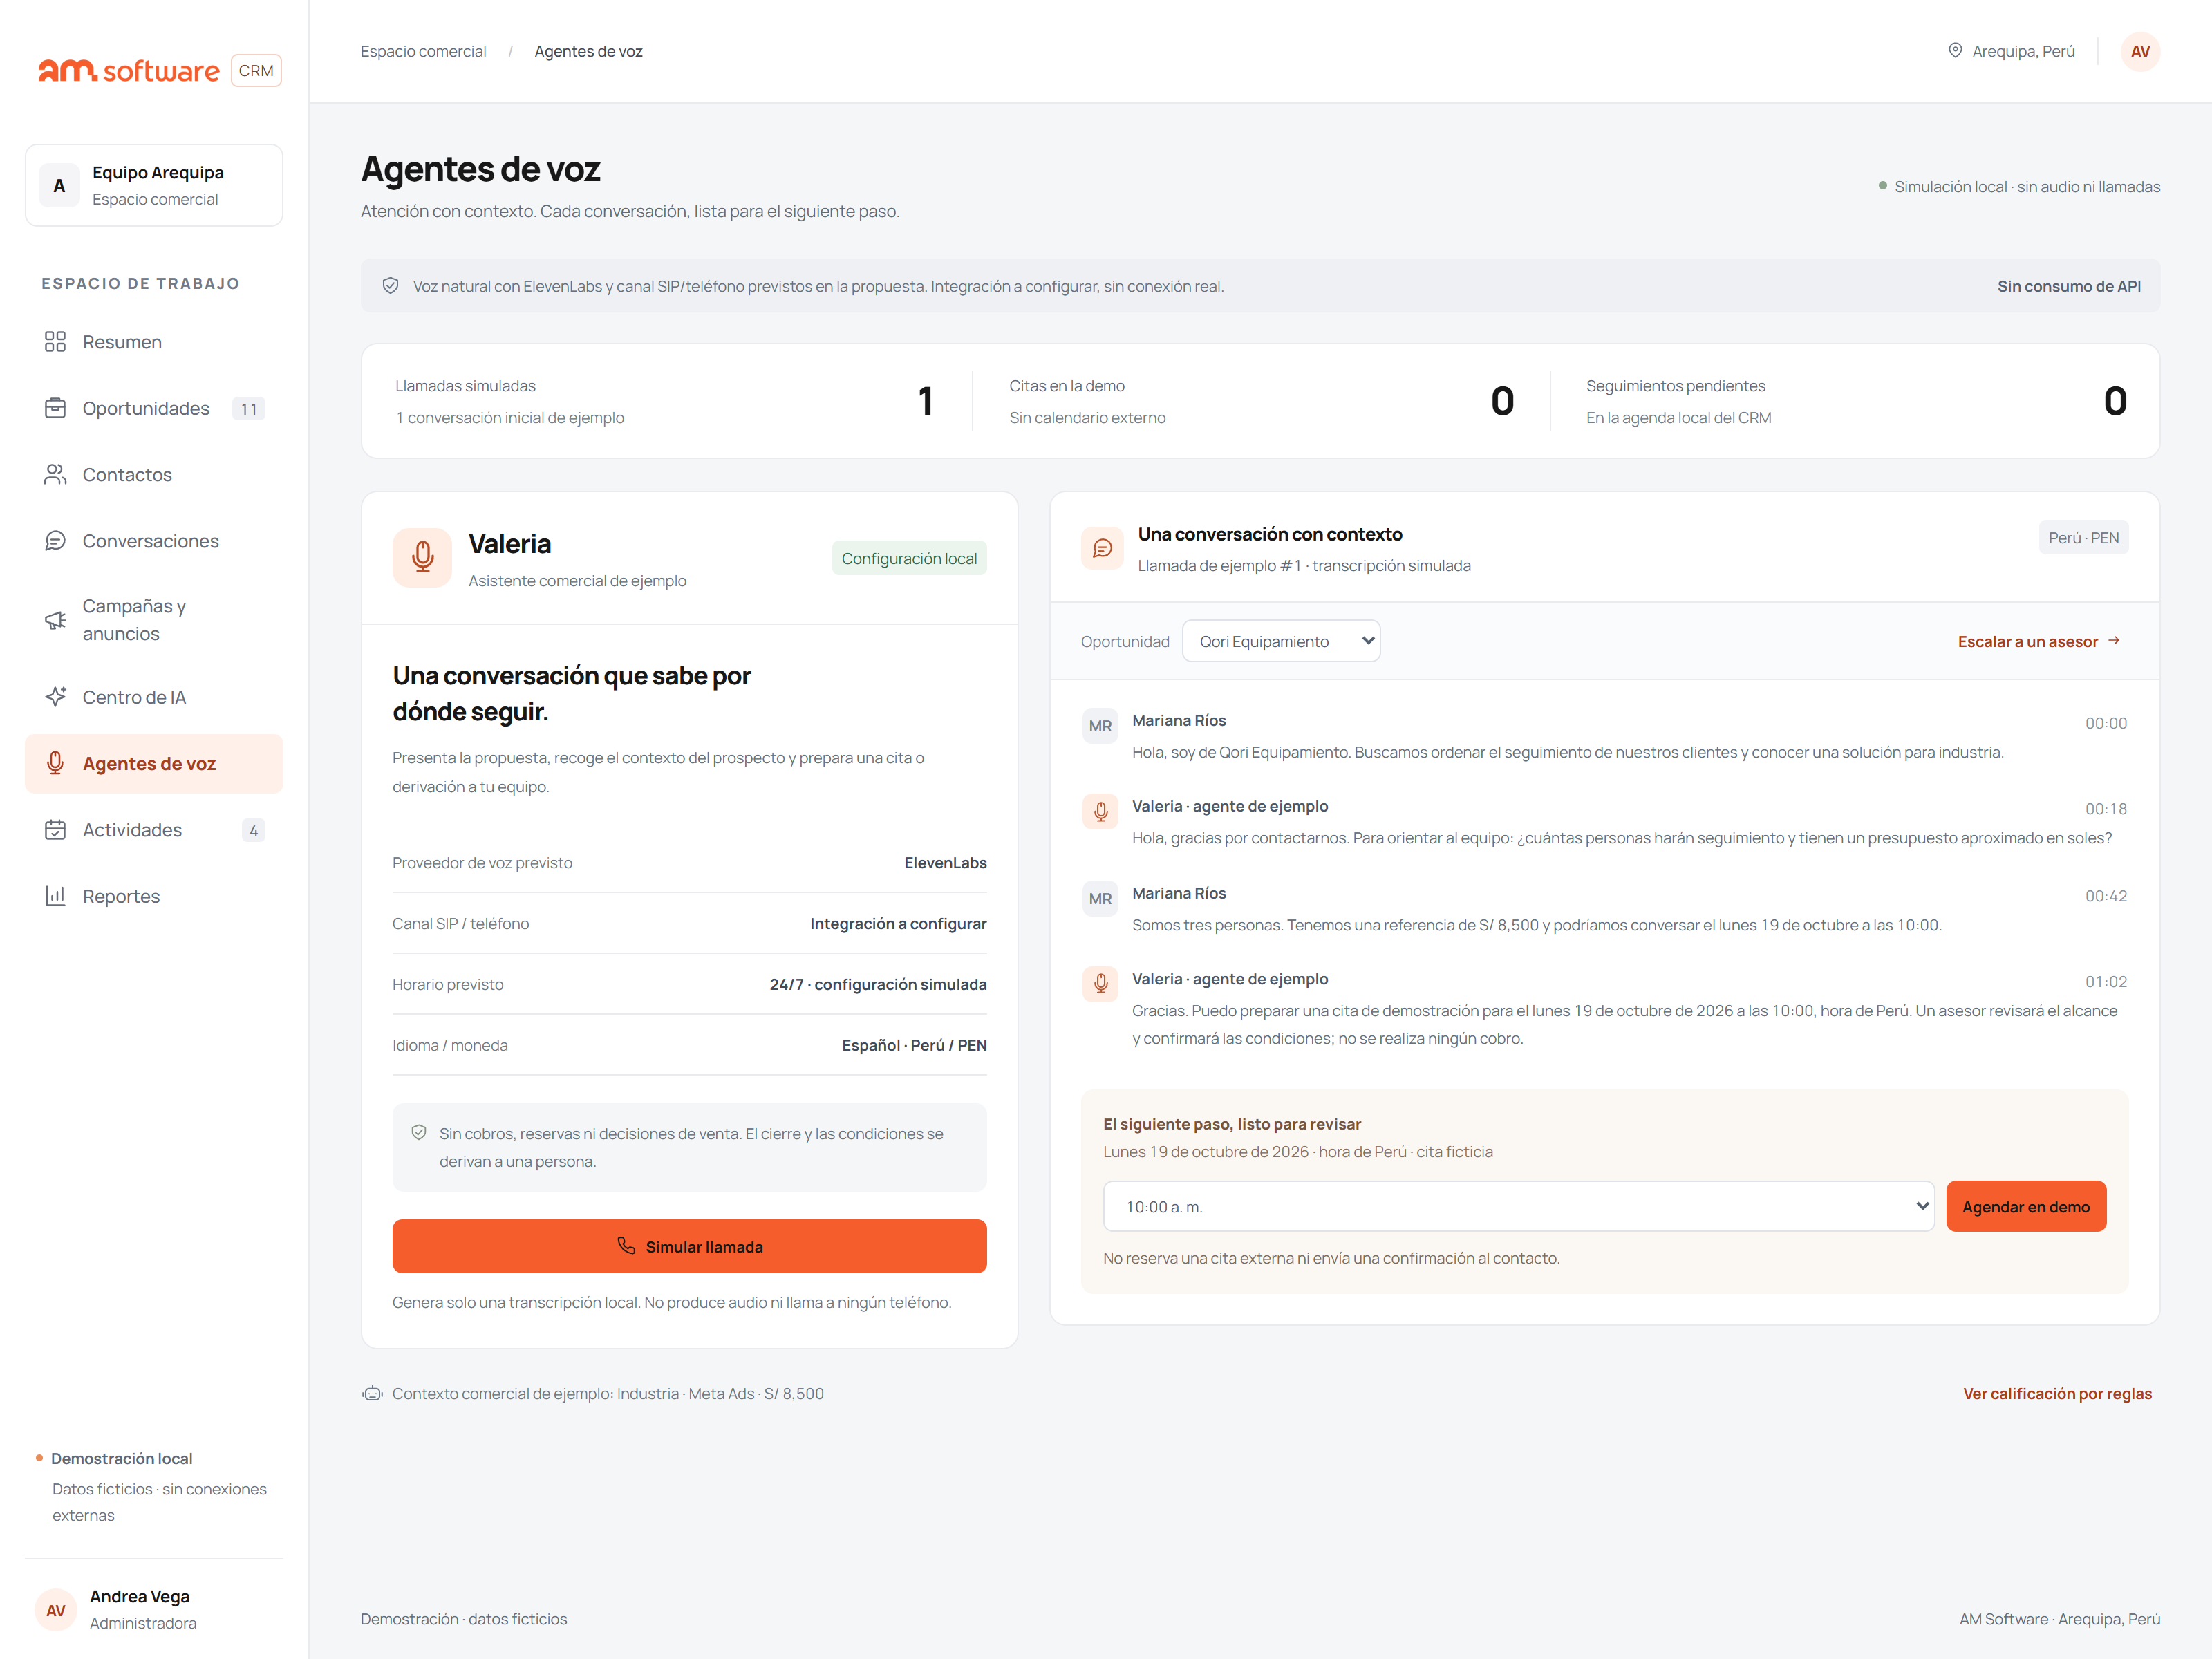Click the Agendar en demo button
Image resolution: width=2212 pixels, height=1659 pixels.
pos(2026,1206)
